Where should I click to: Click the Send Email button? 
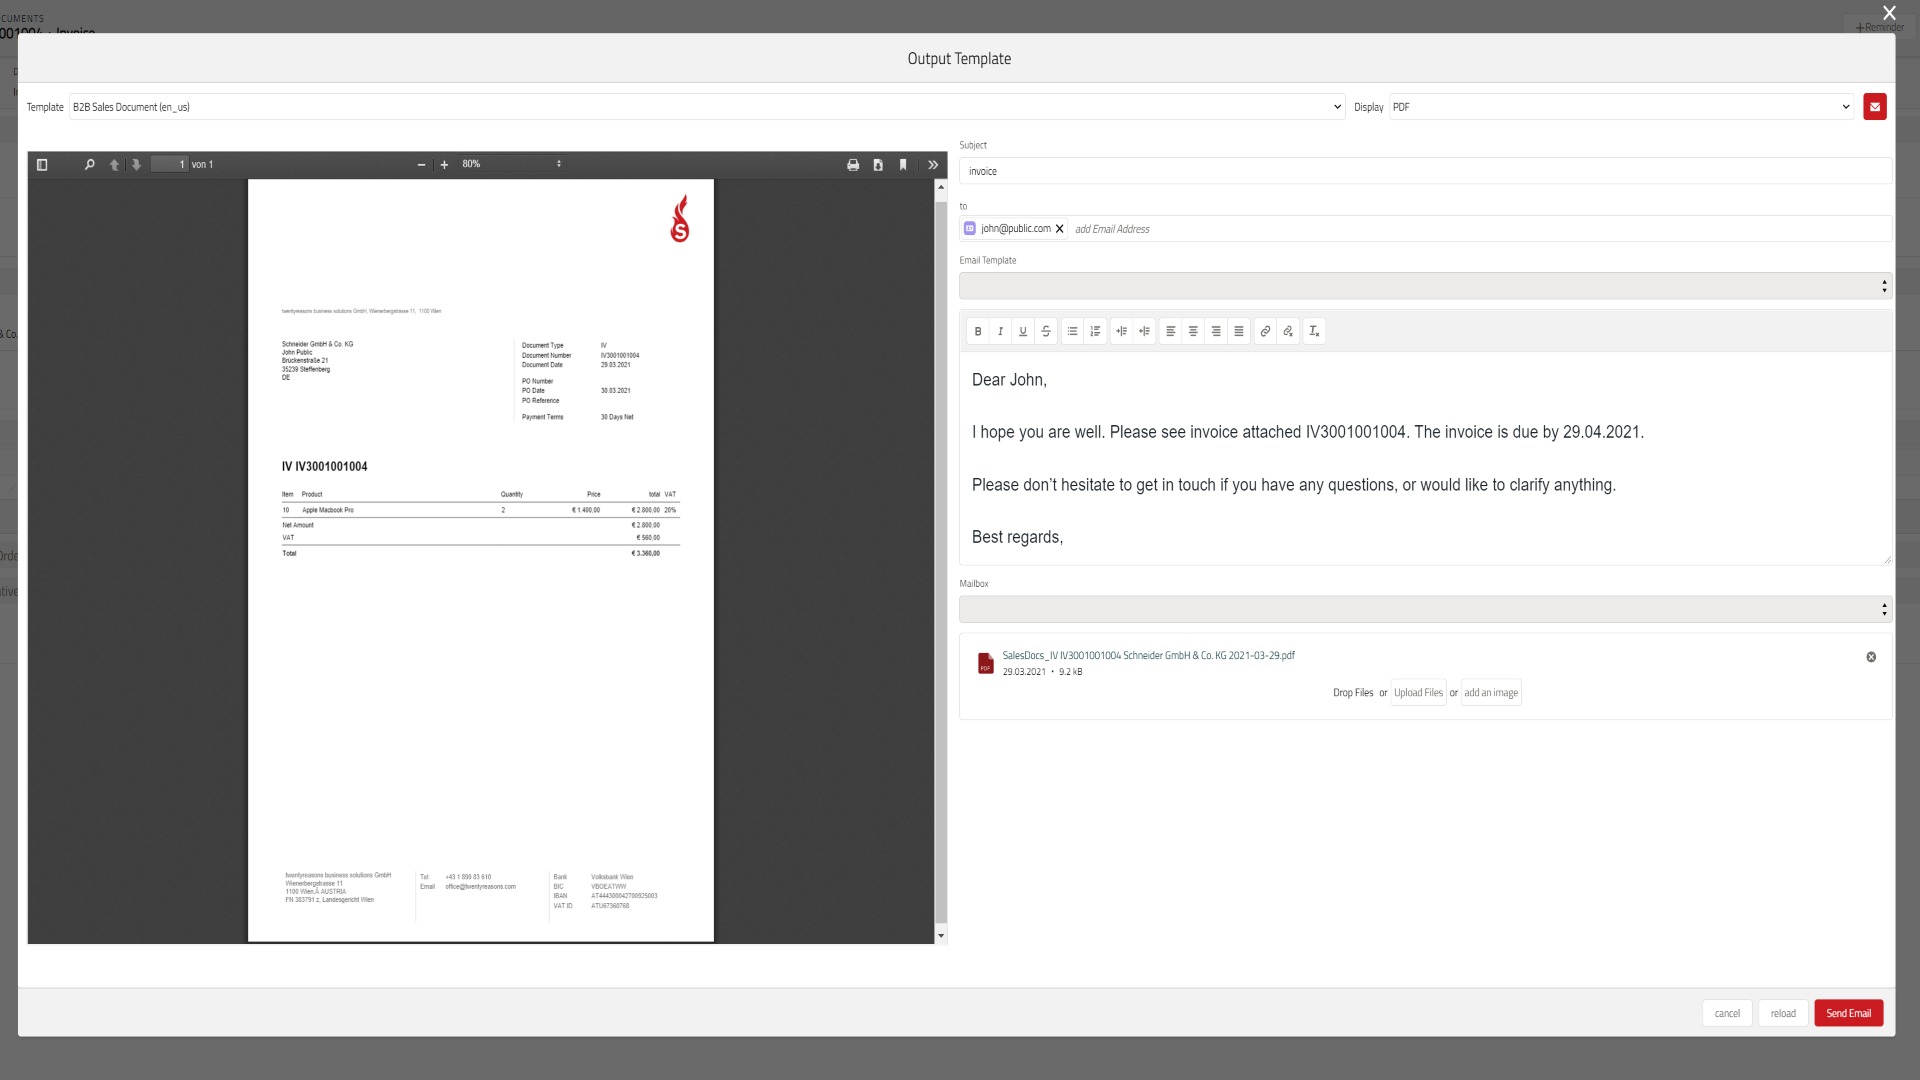[1849, 1013]
